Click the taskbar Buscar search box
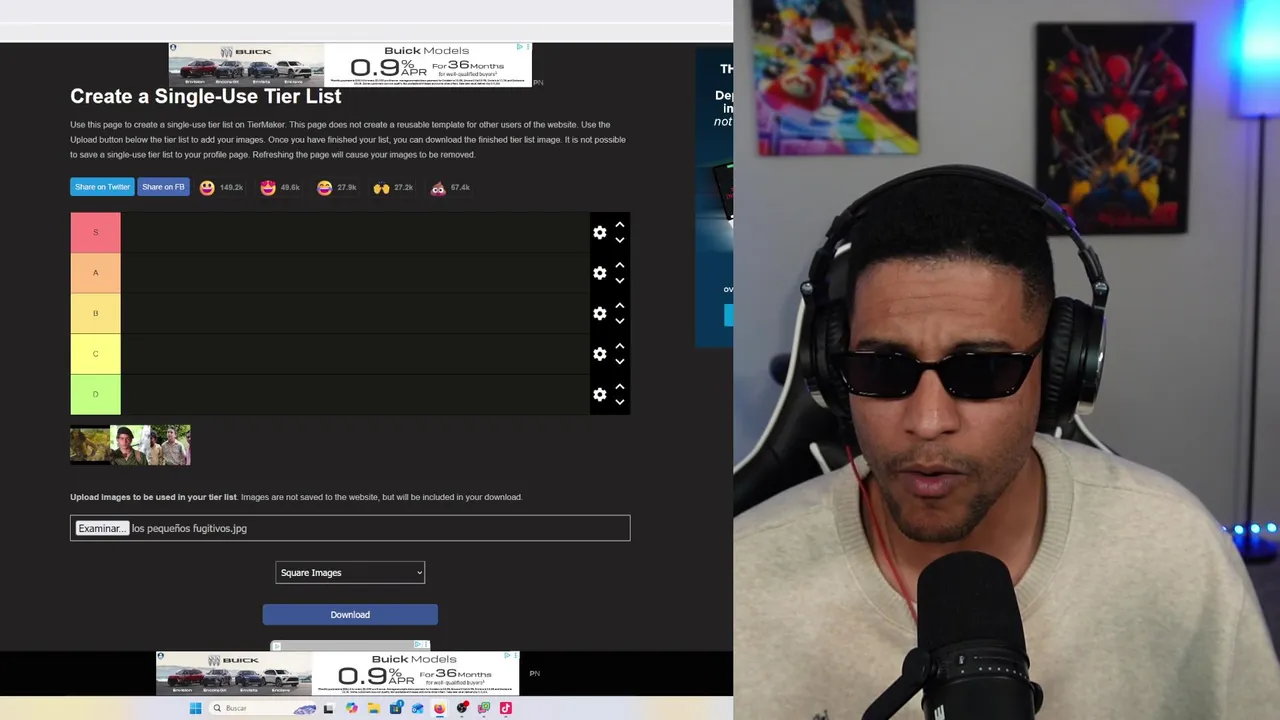The height and width of the screenshot is (720, 1280). (263, 708)
